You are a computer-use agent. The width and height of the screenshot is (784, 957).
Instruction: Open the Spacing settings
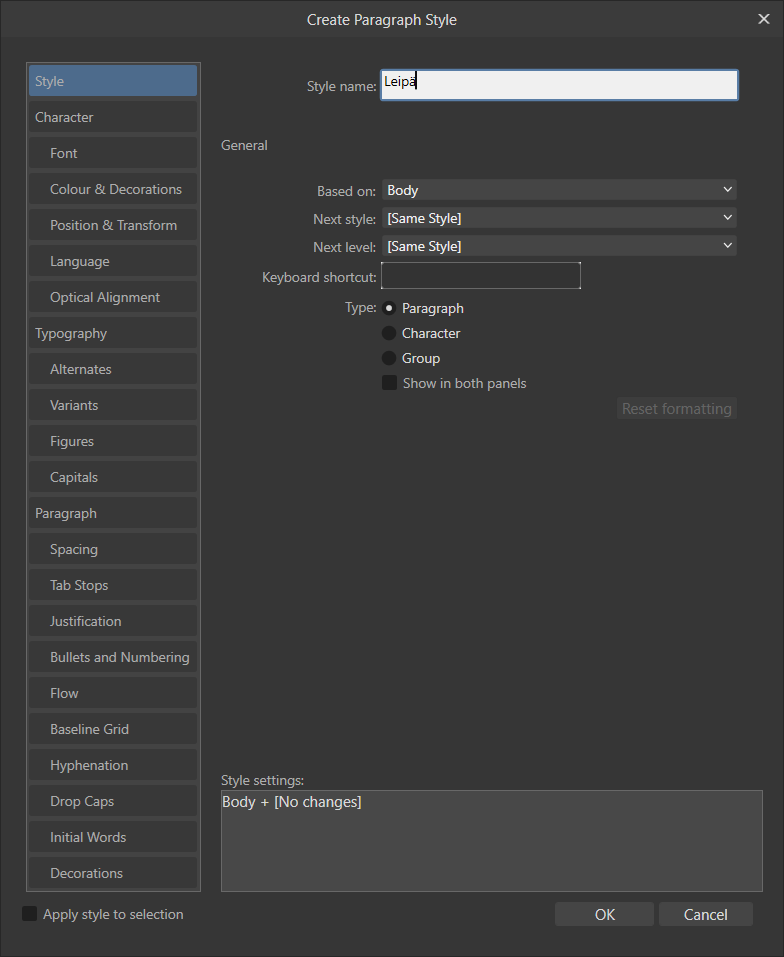(113, 549)
